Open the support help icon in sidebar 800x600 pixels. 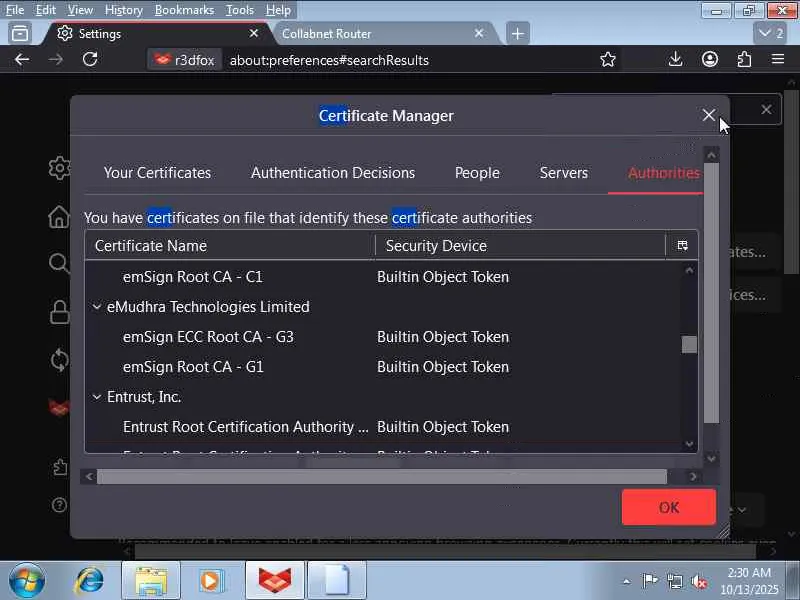59,505
